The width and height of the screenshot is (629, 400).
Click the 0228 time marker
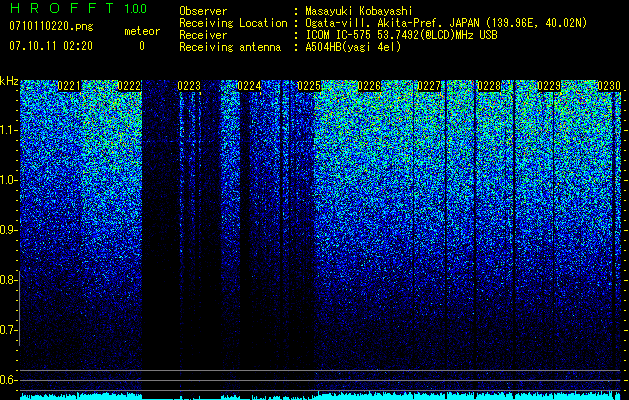click(x=489, y=86)
